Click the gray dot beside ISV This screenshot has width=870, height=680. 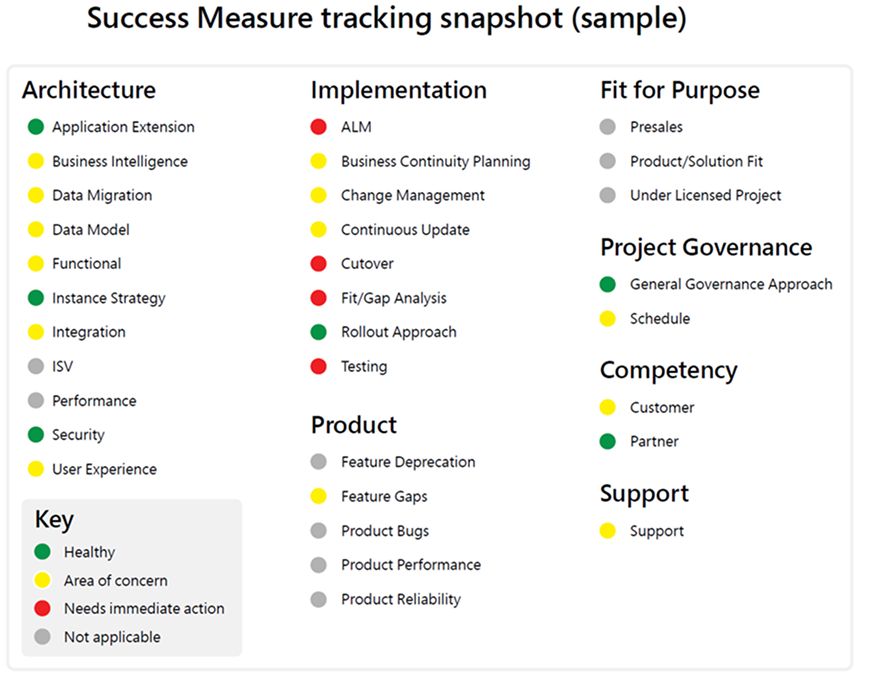(x=36, y=367)
